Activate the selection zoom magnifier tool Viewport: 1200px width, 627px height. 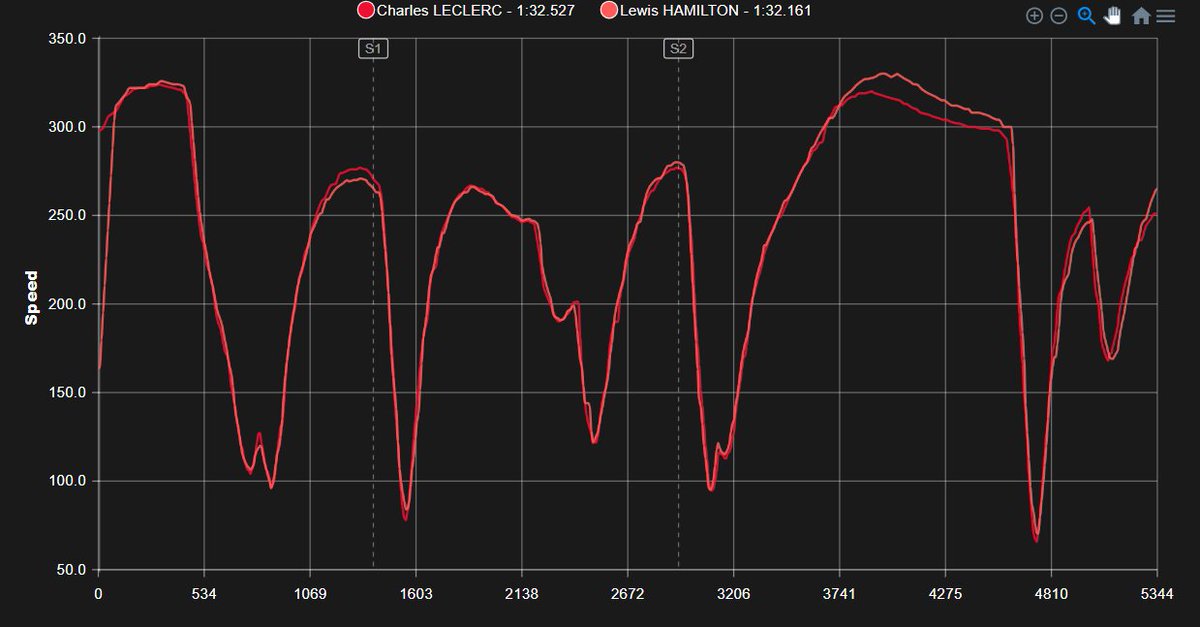point(1086,16)
